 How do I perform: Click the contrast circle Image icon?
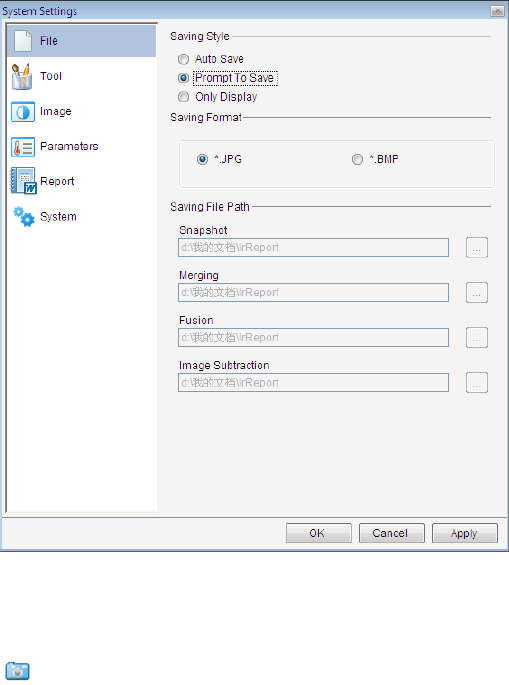23,112
